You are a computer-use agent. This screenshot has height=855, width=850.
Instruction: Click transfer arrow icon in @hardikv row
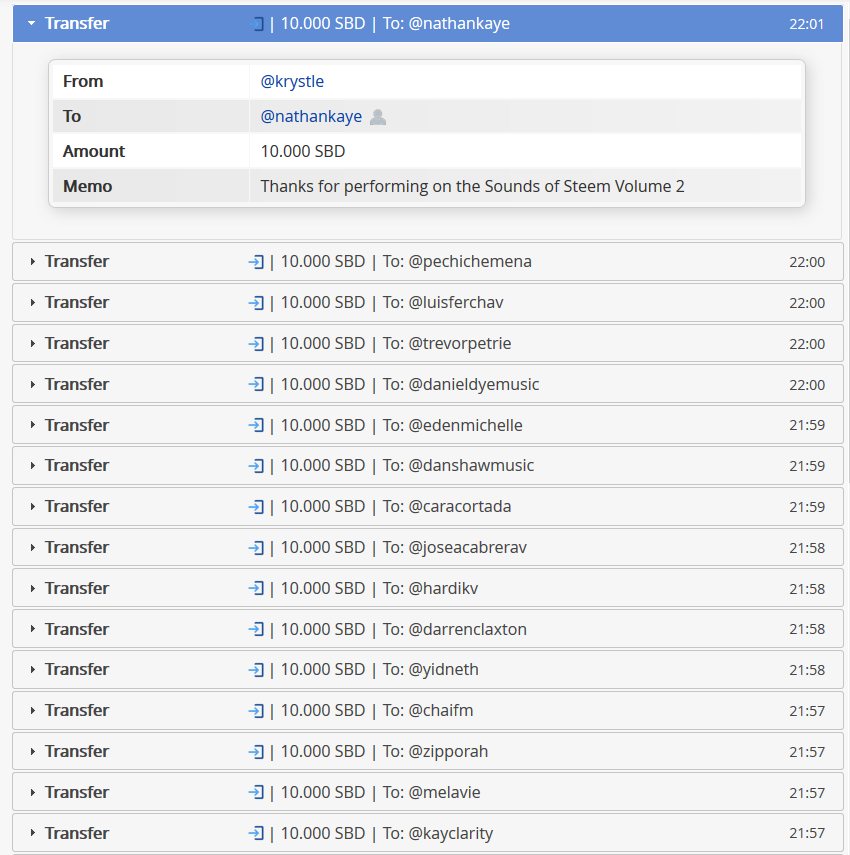[x=256, y=589]
